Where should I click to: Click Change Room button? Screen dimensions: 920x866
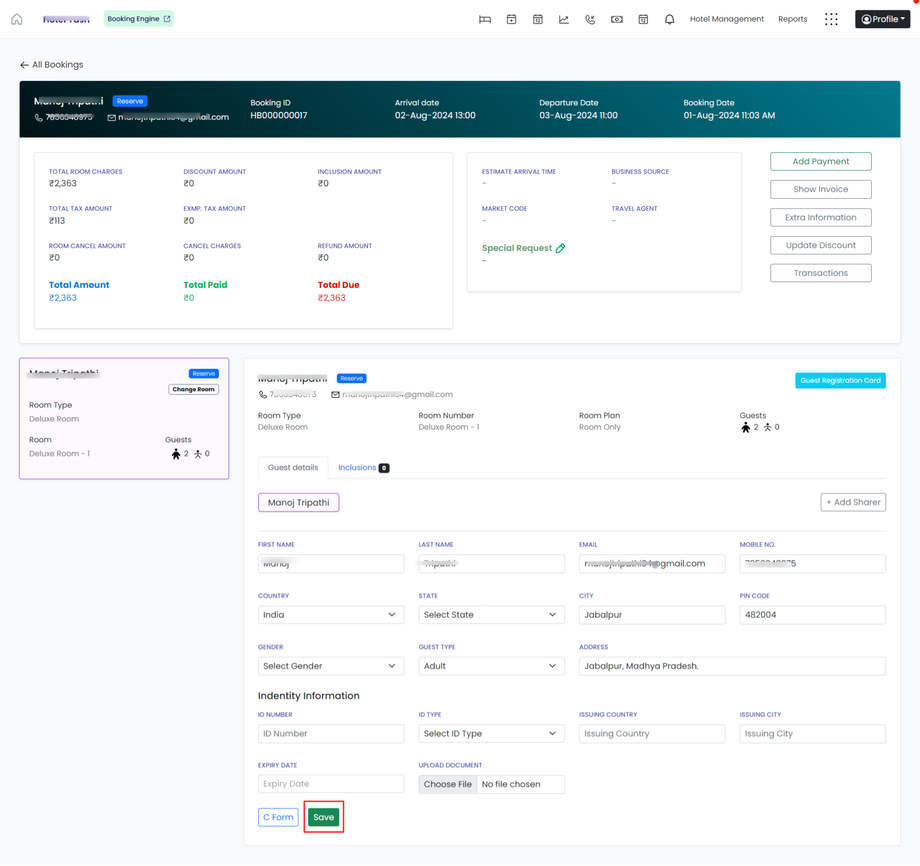[x=194, y=390]
